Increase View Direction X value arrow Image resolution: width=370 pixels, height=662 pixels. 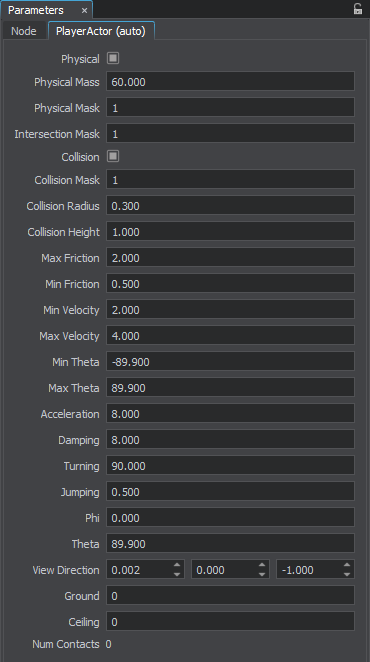point(177,565)
